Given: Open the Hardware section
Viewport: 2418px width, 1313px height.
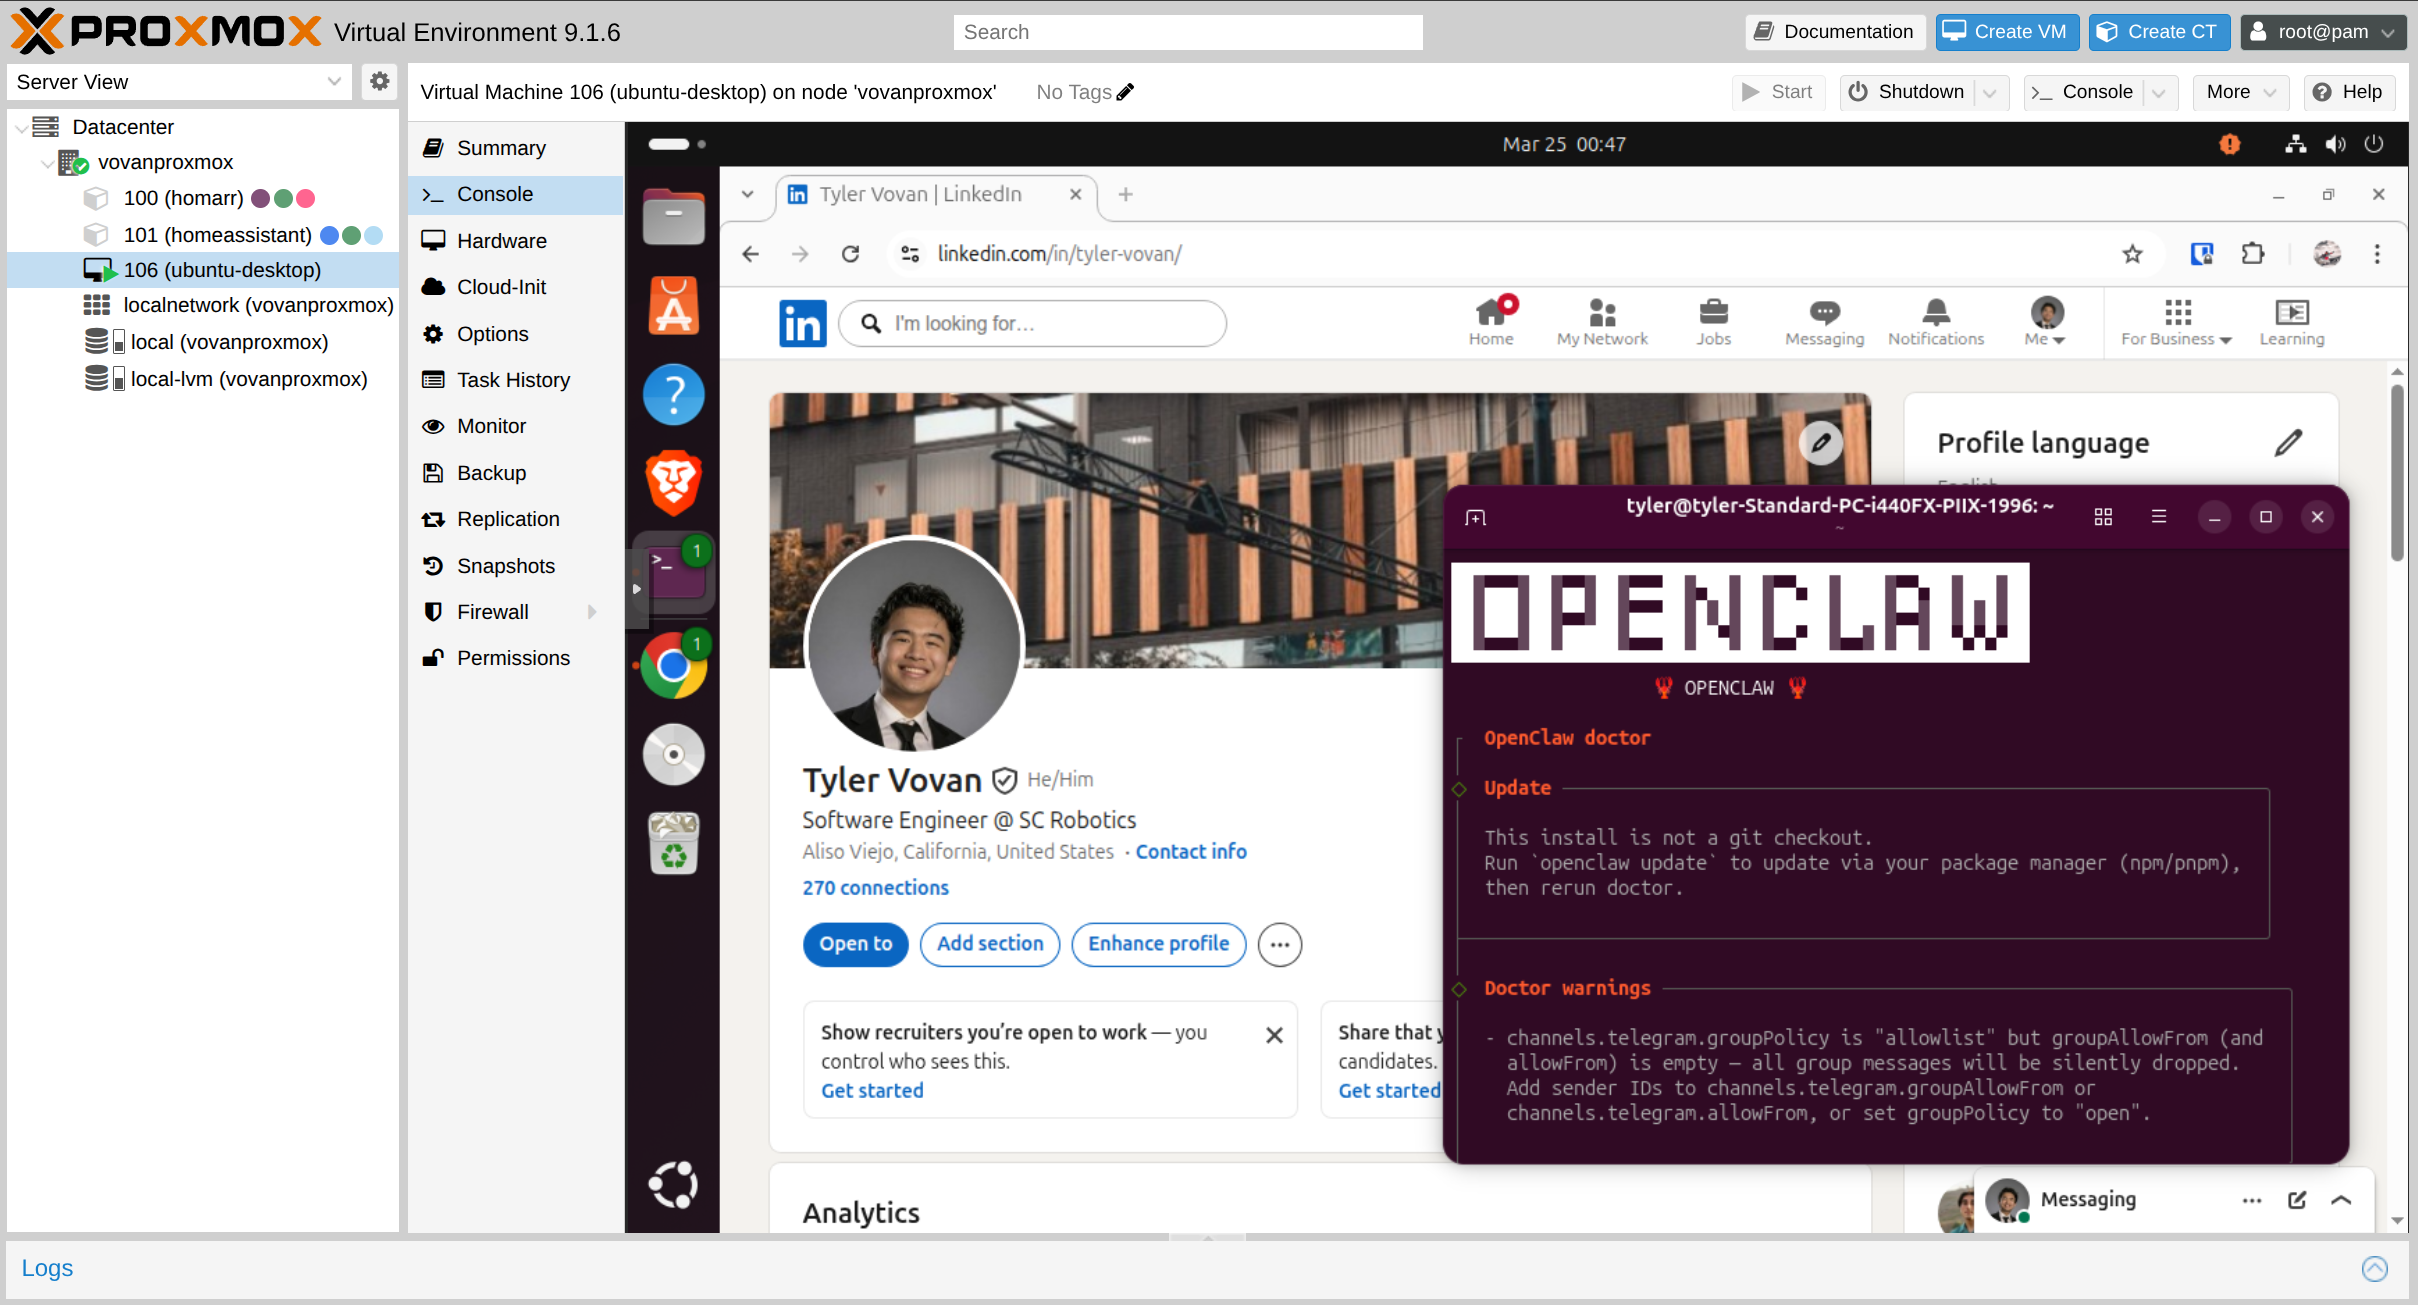Looking at the screenshot, I should [516, 241].
